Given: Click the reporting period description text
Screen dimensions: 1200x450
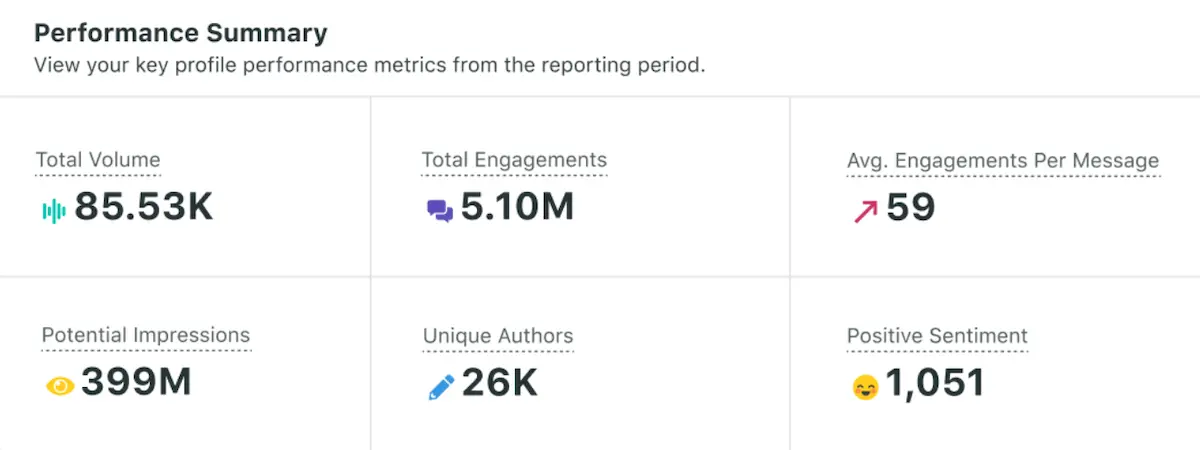Looking at the screenshot, I should [x=370, y=66].
